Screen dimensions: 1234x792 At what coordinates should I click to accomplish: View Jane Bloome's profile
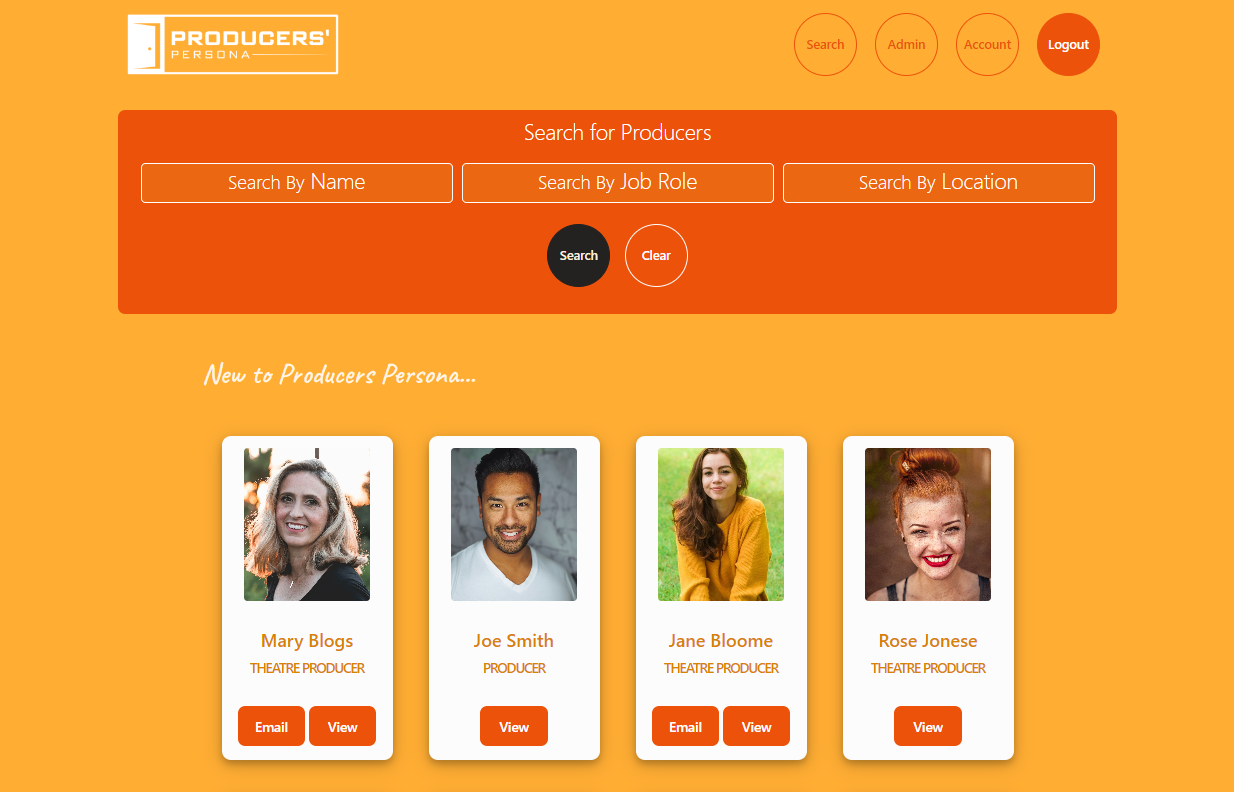point(756,726)
